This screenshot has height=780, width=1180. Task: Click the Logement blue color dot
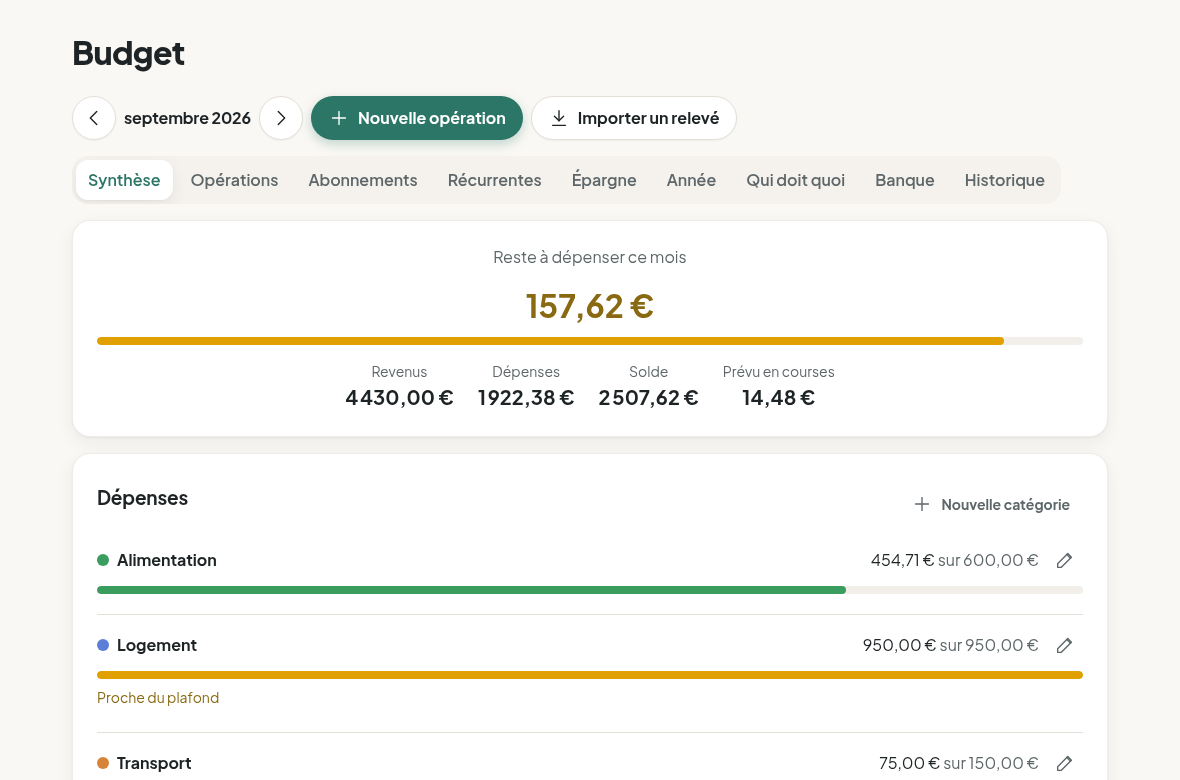103,645
